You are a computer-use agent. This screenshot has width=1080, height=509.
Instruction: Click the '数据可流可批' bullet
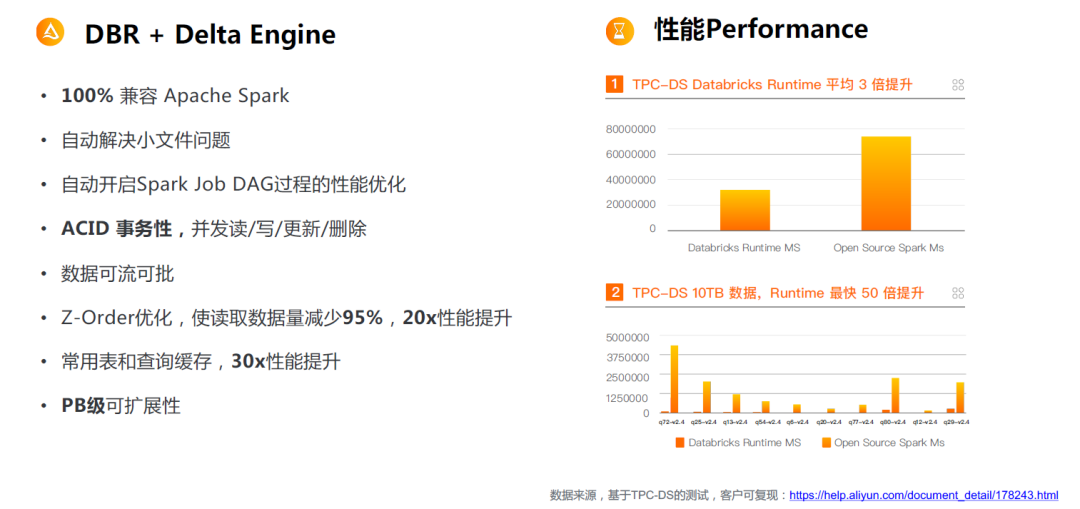(x=117, y=274)
